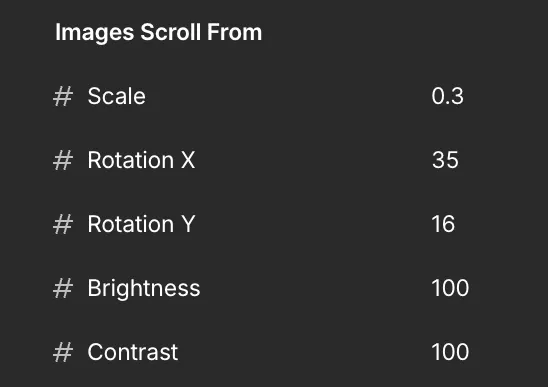
Task: Click the number icon beside Contrast
Action: (x=63, y=352)
